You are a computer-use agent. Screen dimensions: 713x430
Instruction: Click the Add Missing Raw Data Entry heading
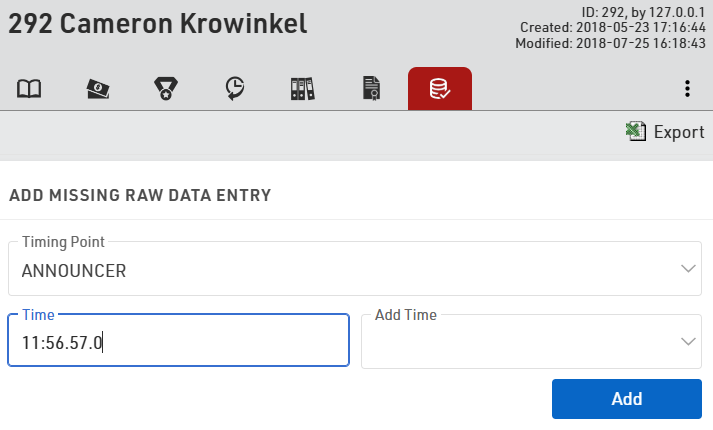tap(140, 195)
